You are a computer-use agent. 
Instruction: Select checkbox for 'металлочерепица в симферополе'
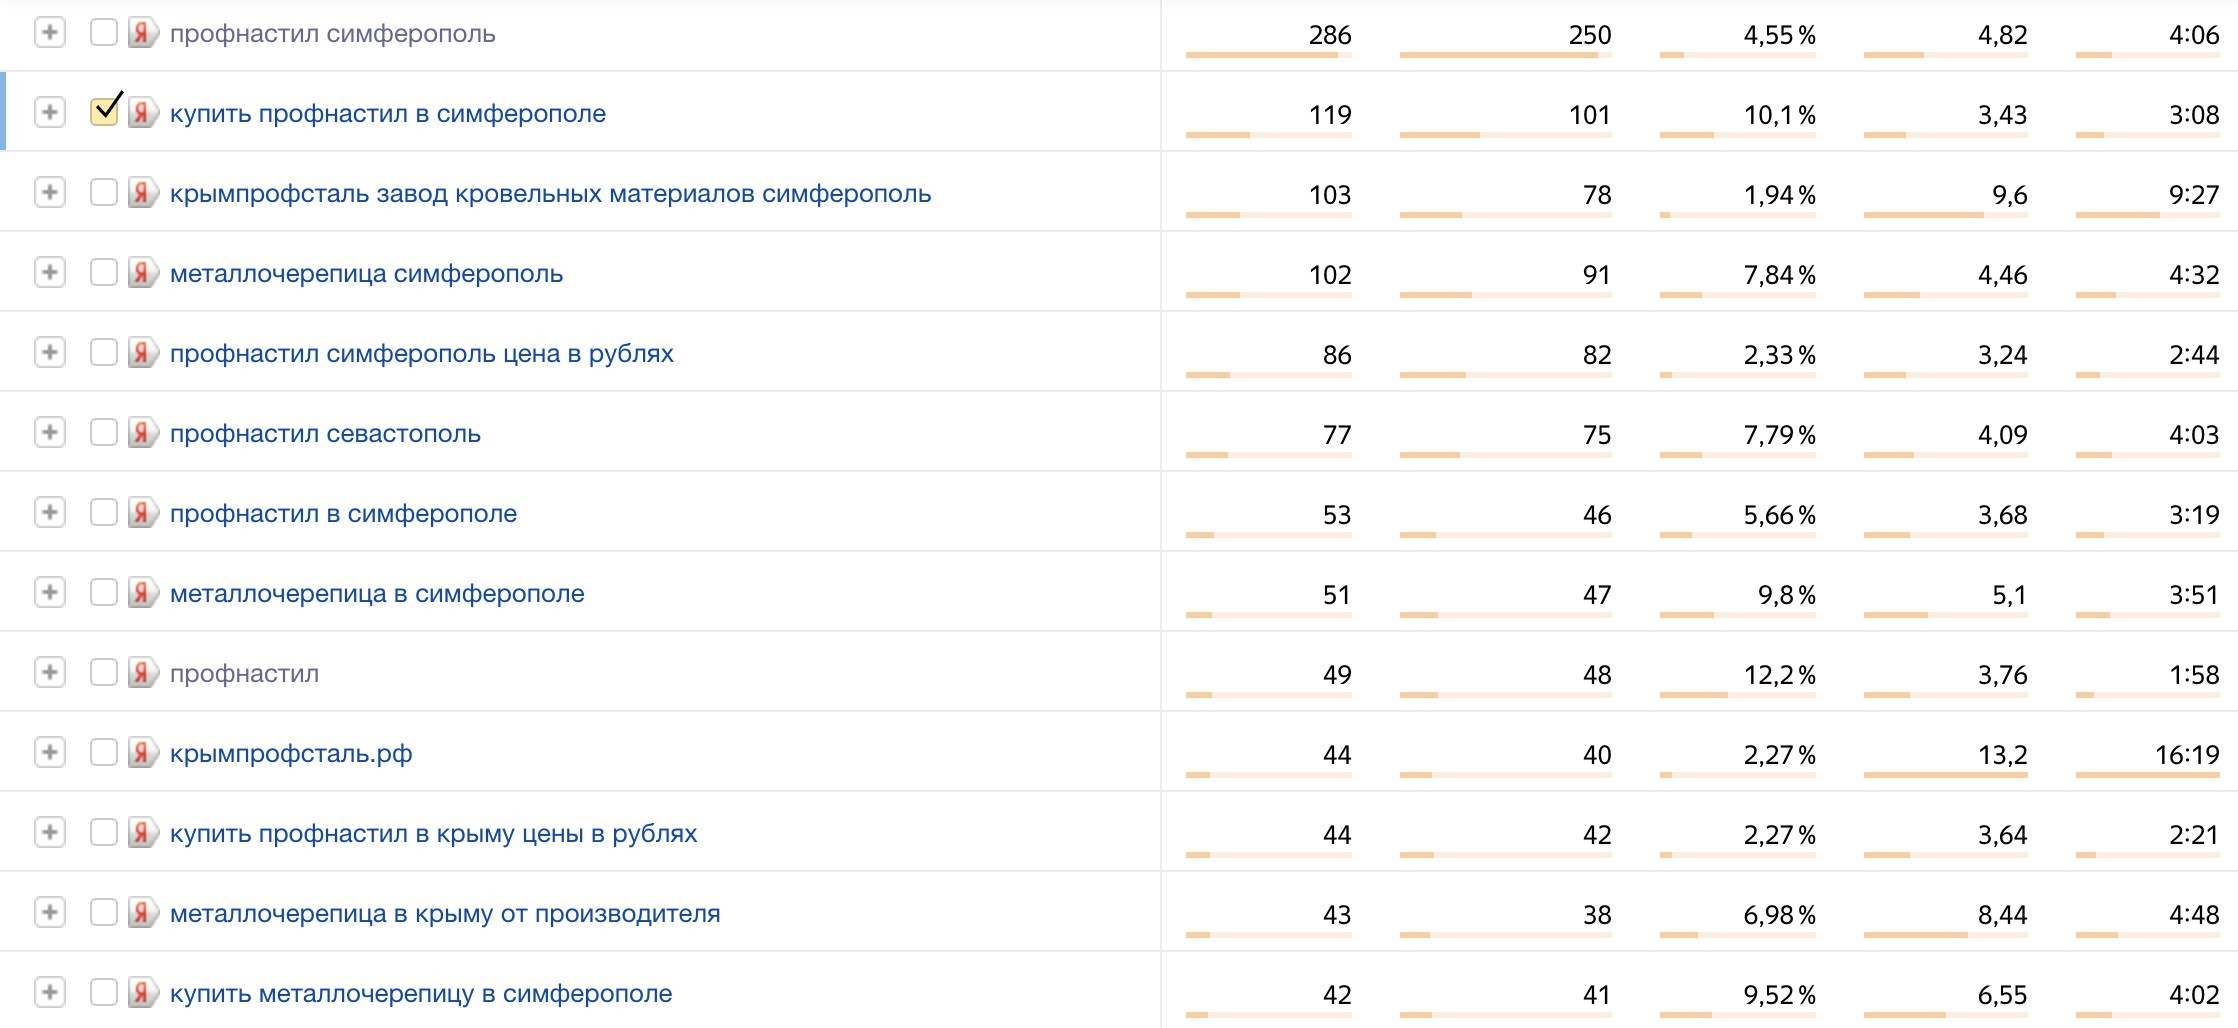(x=104, y=592)
